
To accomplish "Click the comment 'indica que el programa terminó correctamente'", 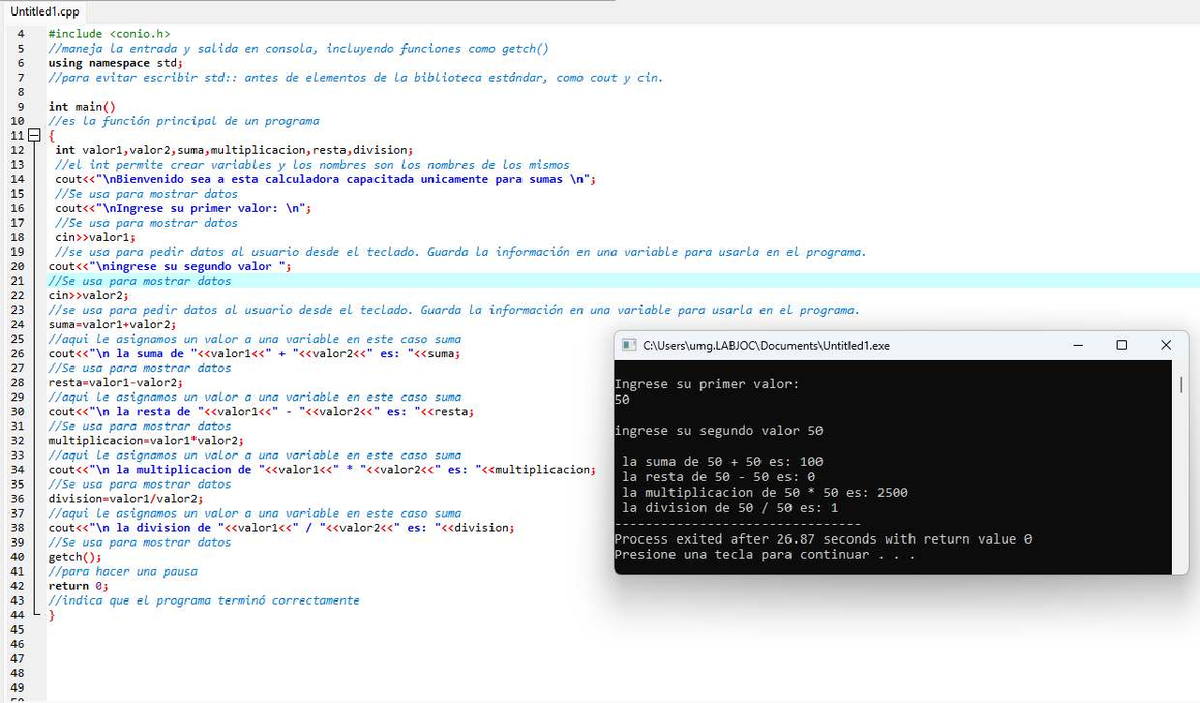I will (204, 601).
